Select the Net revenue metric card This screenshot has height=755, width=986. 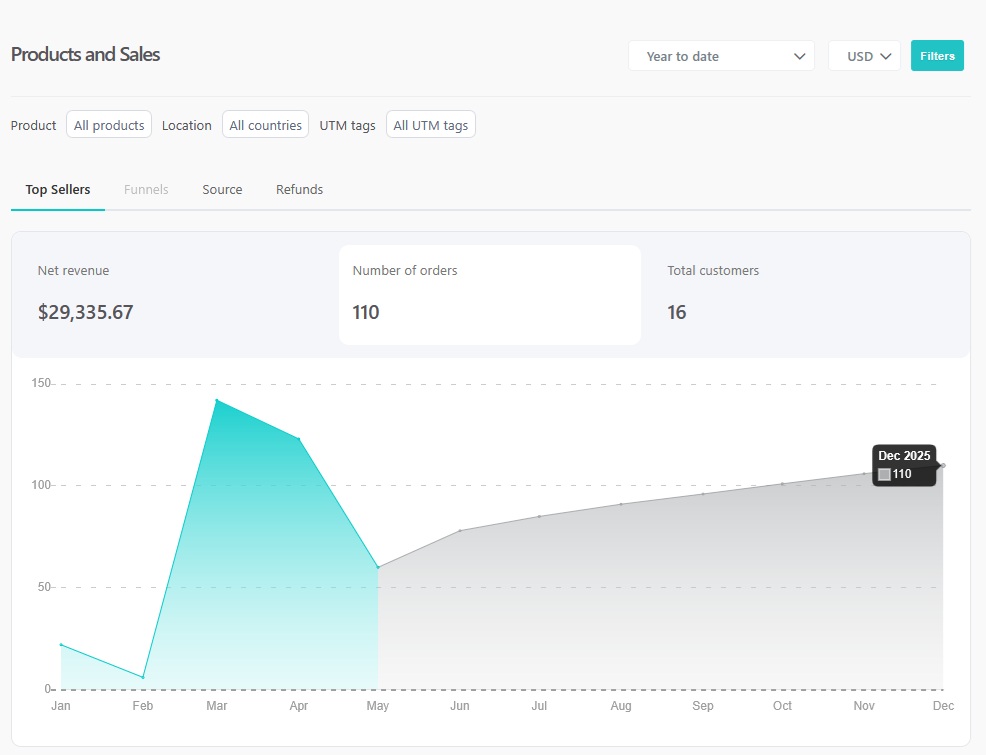click(x=175, y=295)
